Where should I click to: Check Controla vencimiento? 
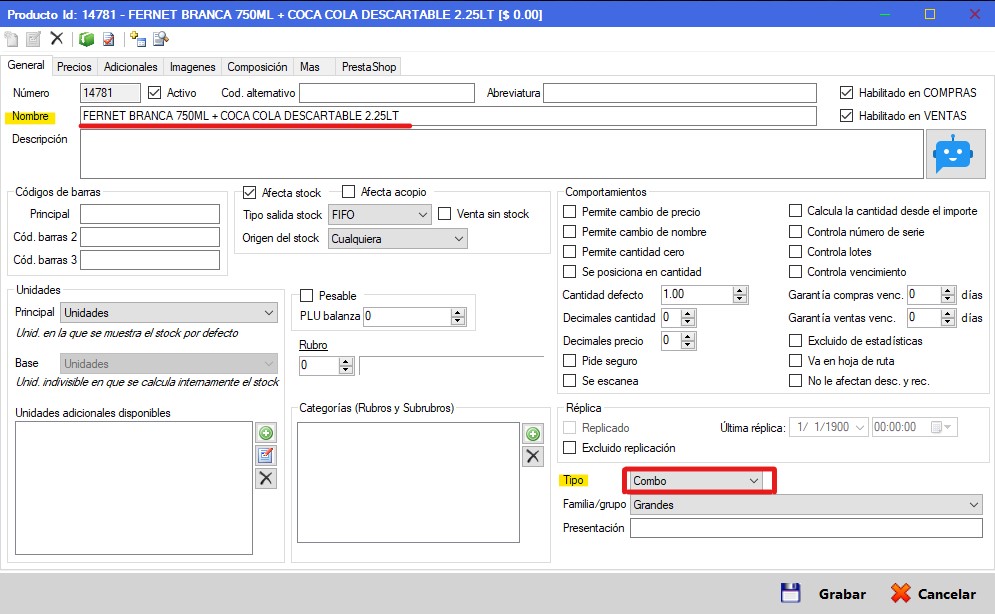pos(795,271)
